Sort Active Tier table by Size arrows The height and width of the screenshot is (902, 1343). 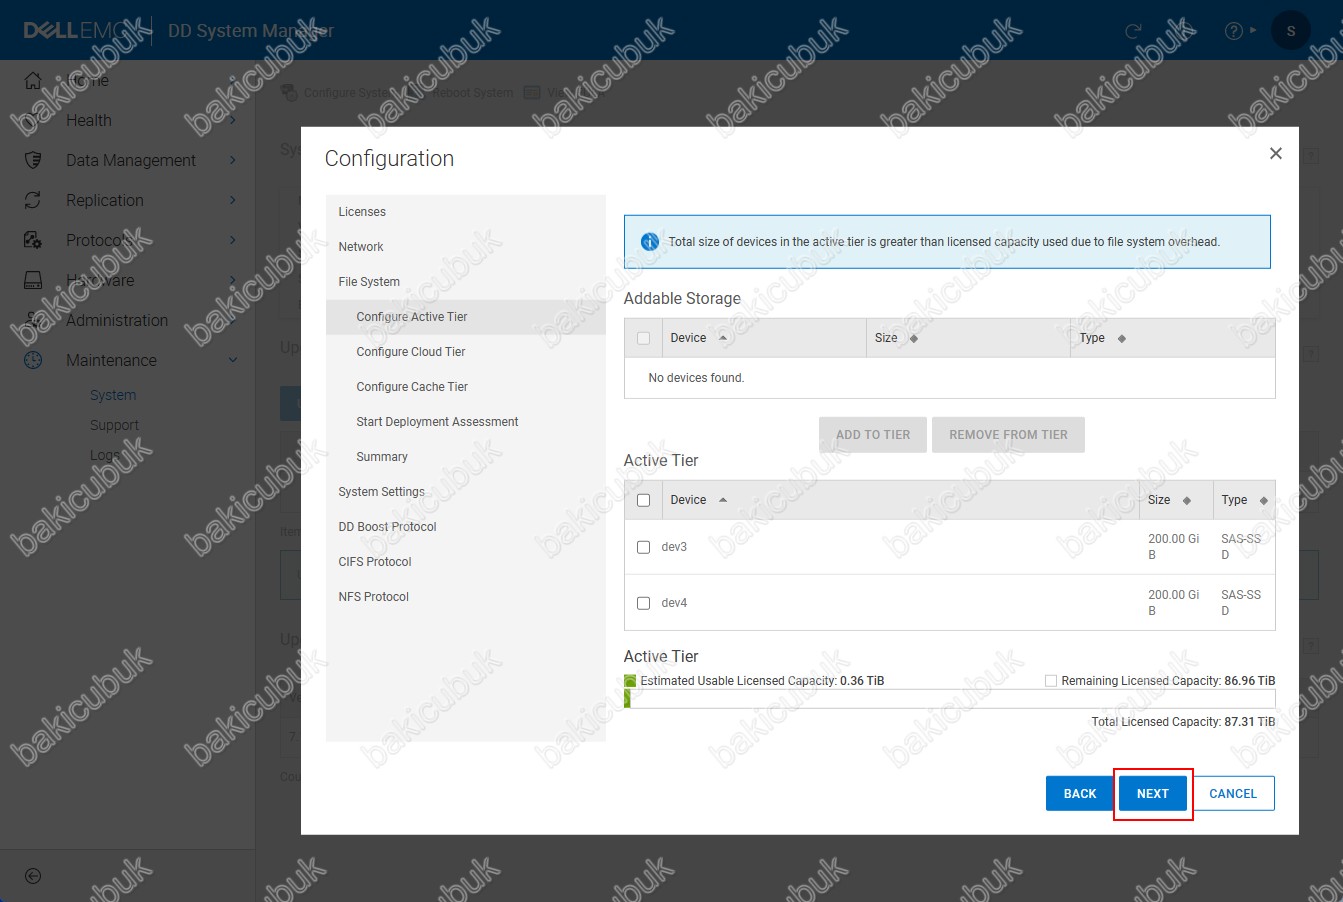[1187, 500]
